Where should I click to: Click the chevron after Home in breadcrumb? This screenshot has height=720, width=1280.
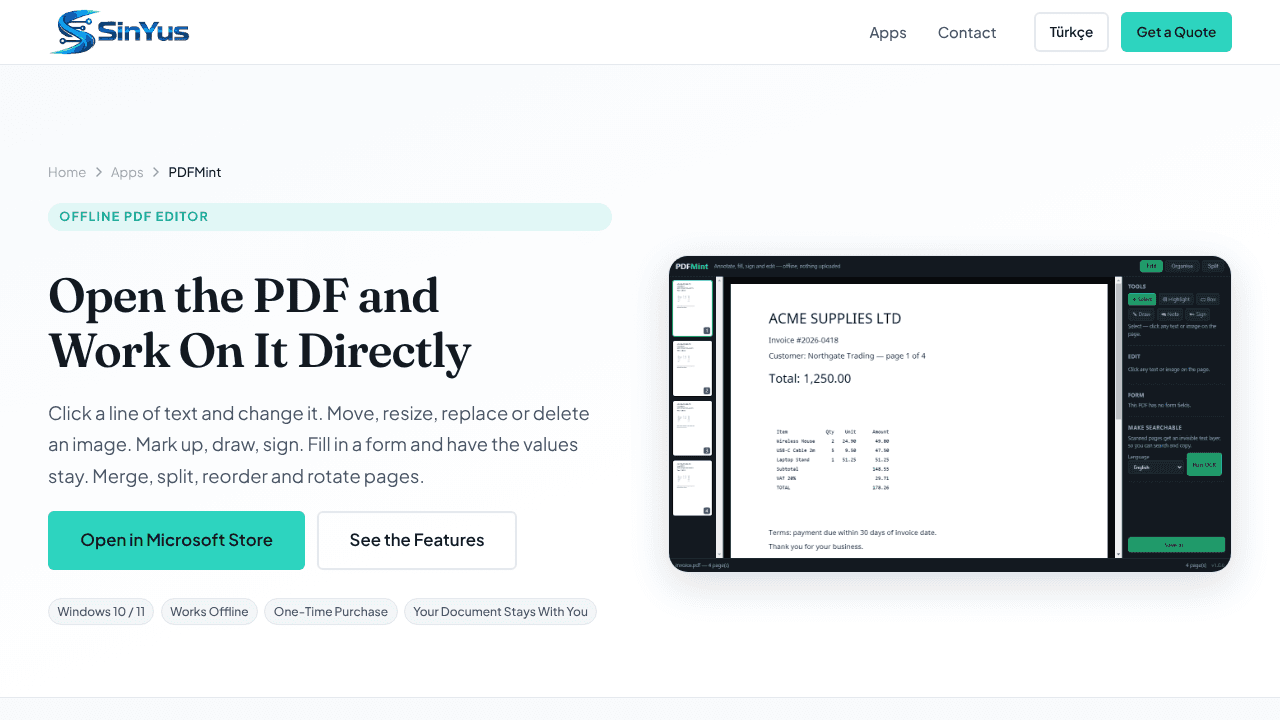(99, 172)
